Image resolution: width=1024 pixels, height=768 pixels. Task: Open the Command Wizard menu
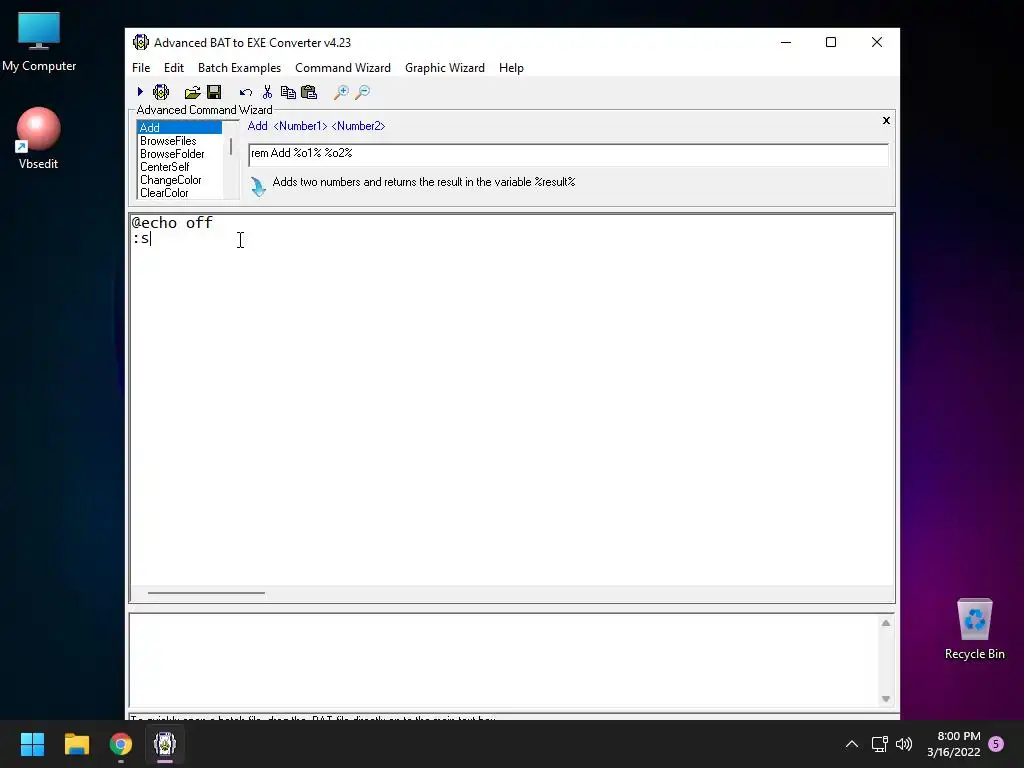343,68
